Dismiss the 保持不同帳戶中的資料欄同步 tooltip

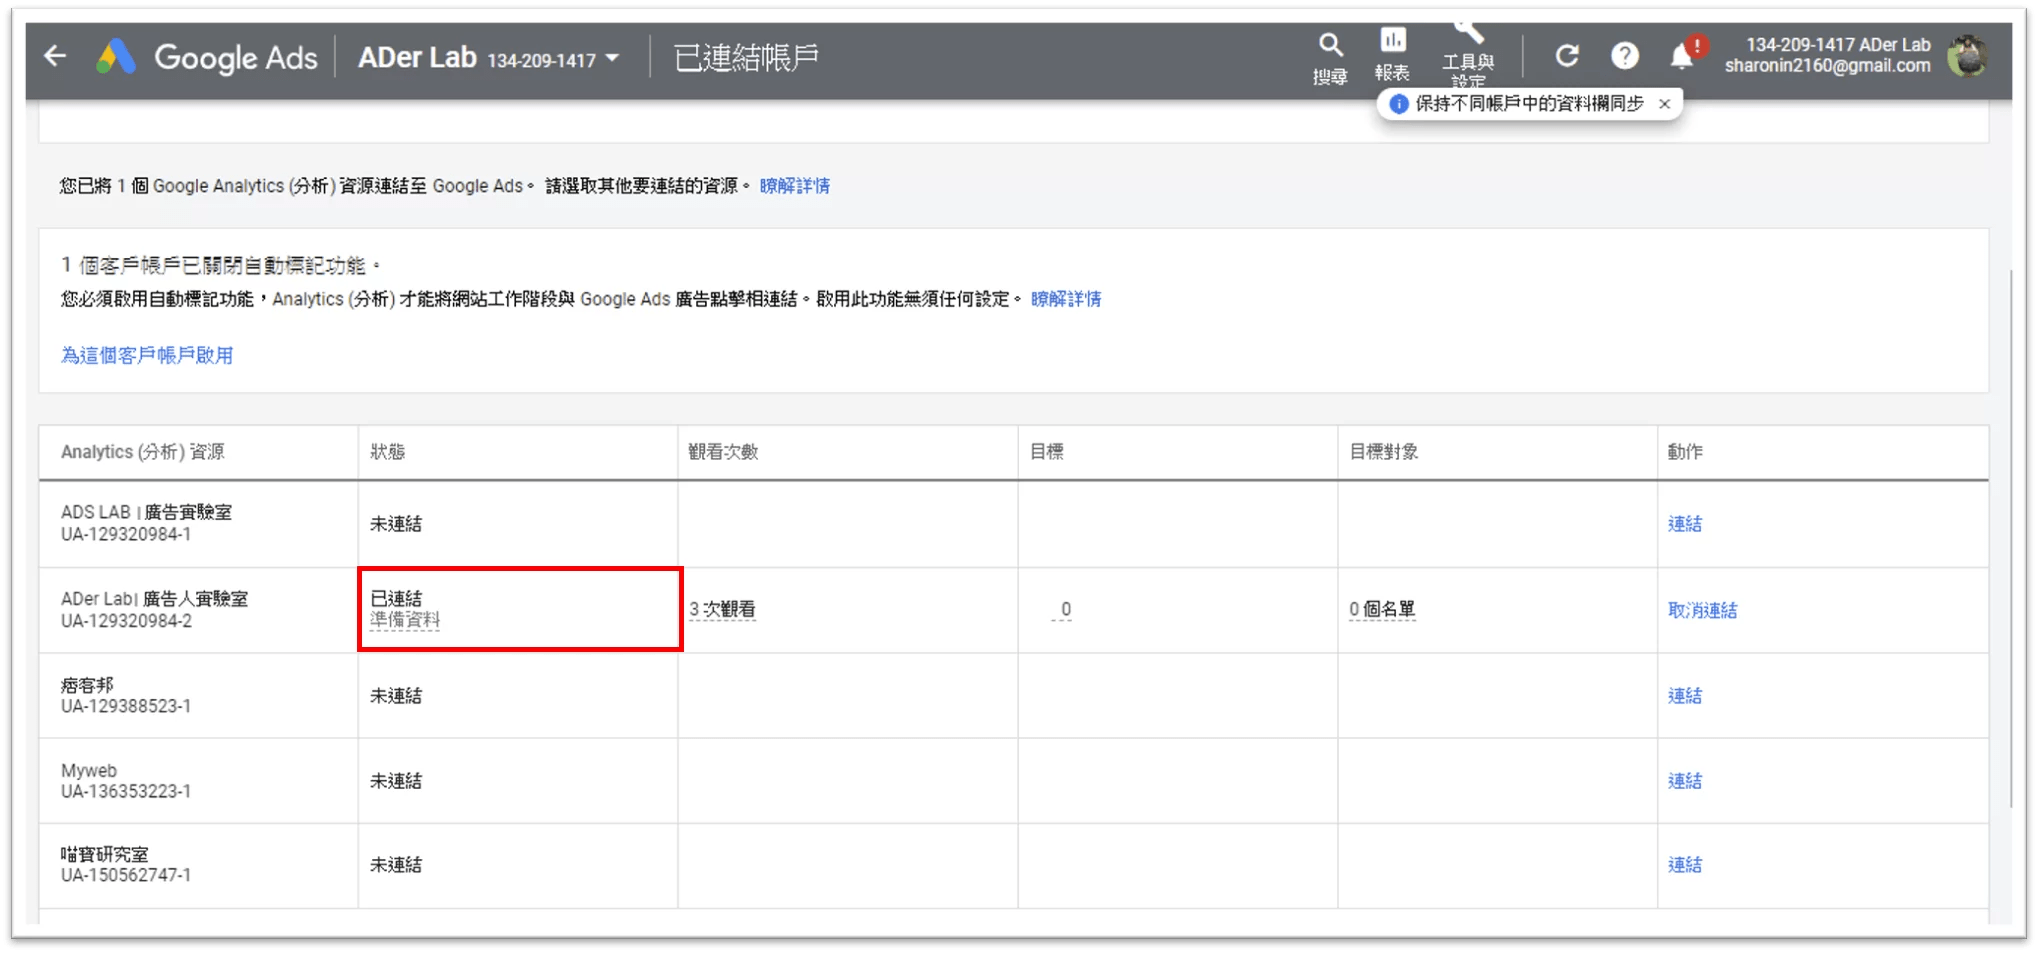point(1664,104)
